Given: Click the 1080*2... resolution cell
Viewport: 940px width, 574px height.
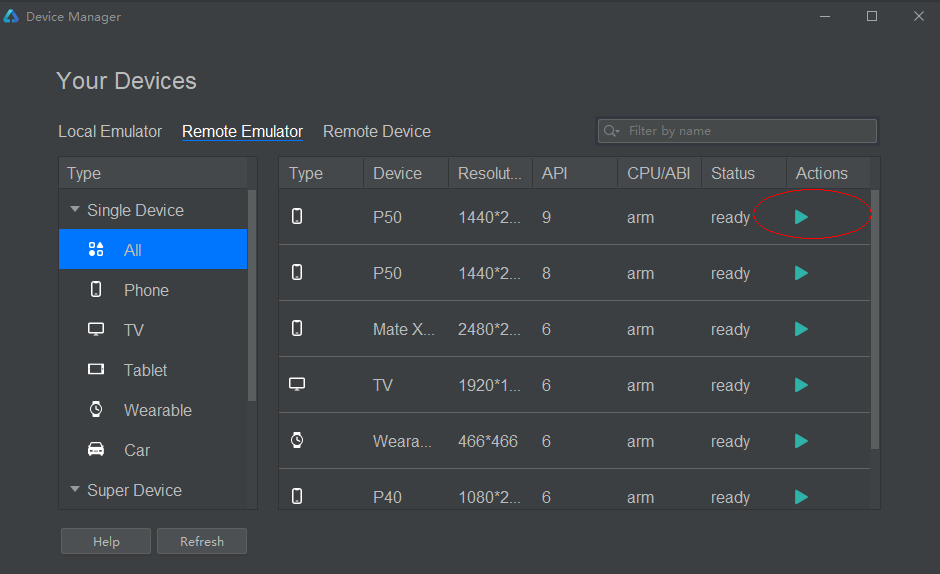Looking at the screenshot, I should [x=489, y=497].
